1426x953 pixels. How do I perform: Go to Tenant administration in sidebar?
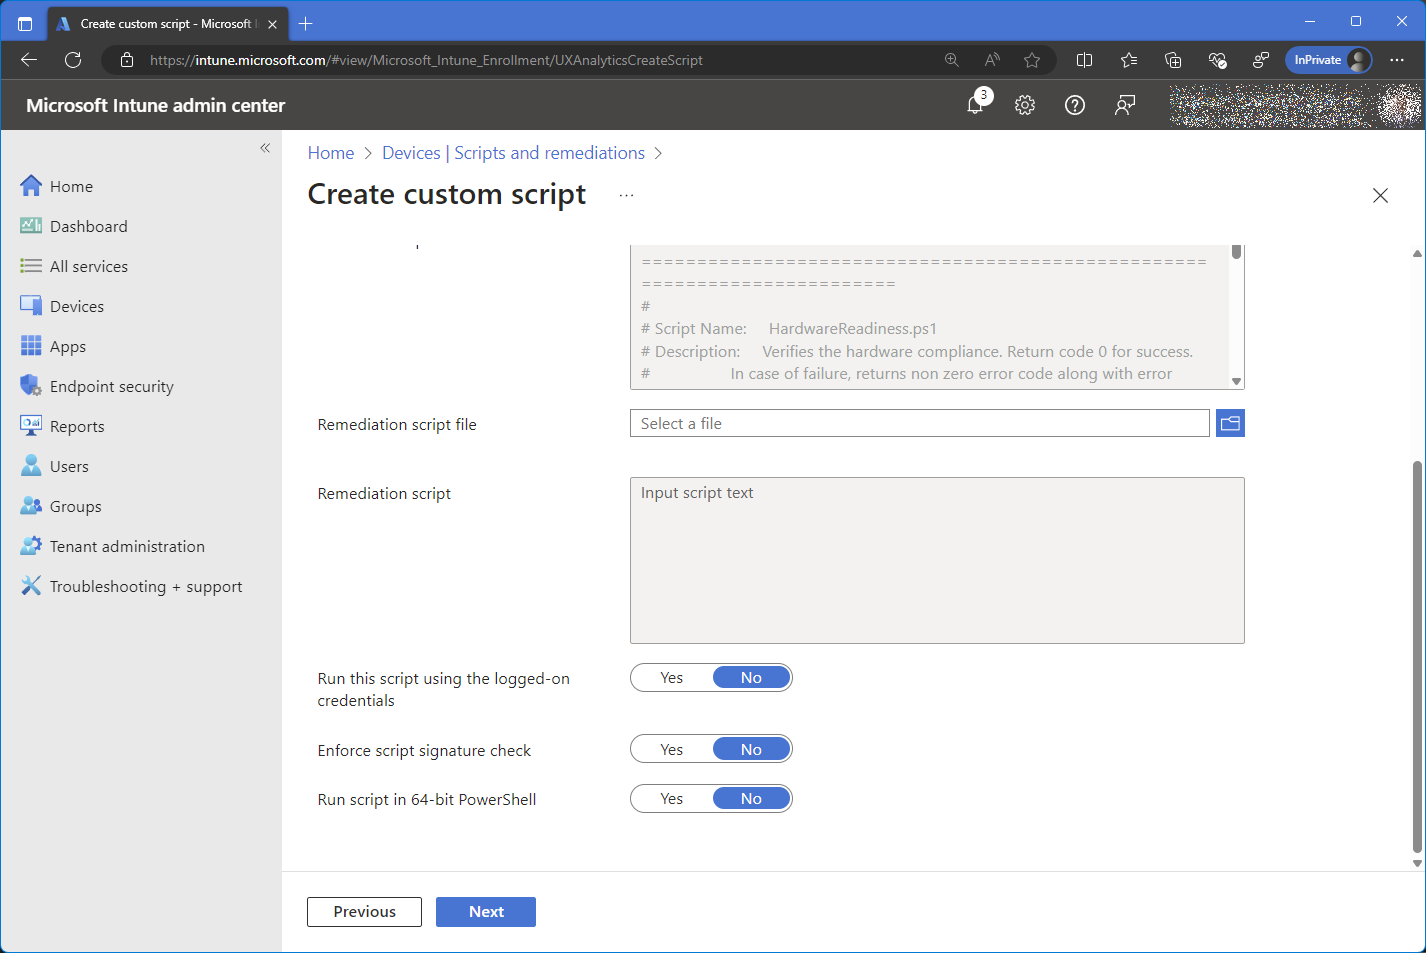tap(127, 547)
